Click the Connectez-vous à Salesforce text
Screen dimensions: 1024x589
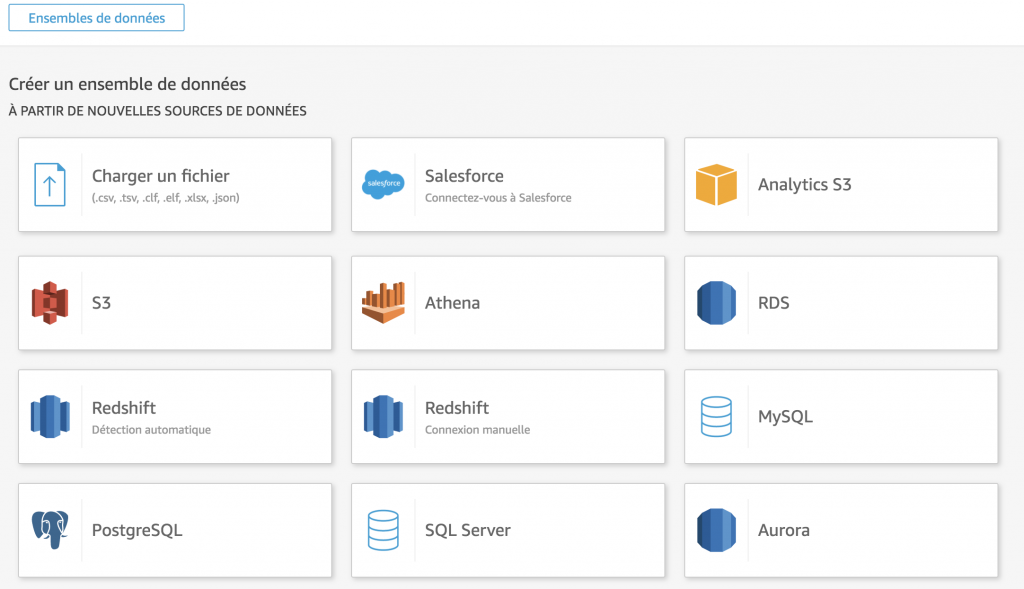(498, 198)
